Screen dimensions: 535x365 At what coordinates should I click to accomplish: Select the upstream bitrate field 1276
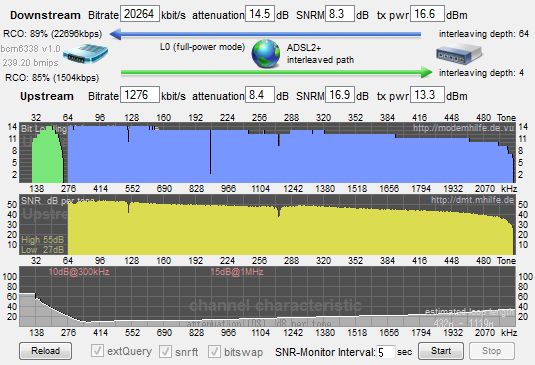(x=140, y=94)
